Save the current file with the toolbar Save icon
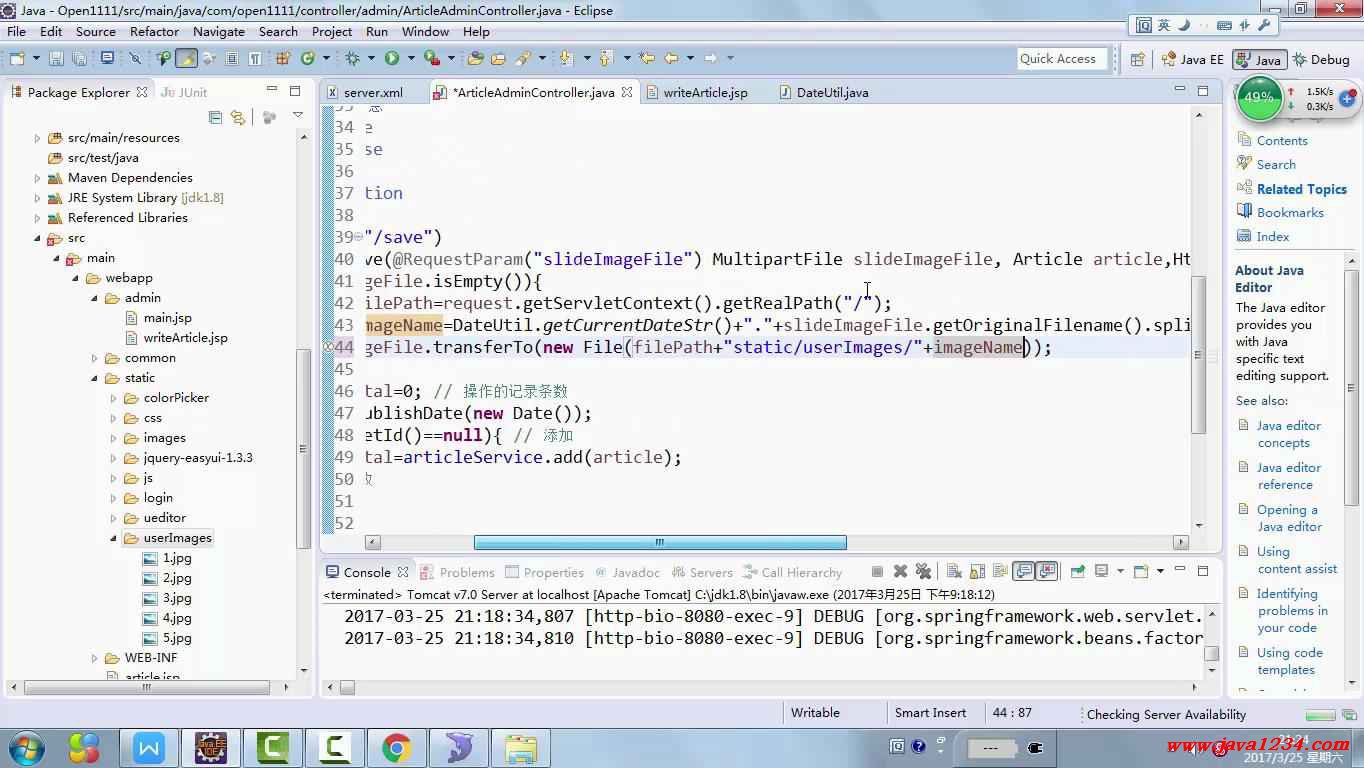This screenshot has height=768, width=1364. (x=56, y=59)
